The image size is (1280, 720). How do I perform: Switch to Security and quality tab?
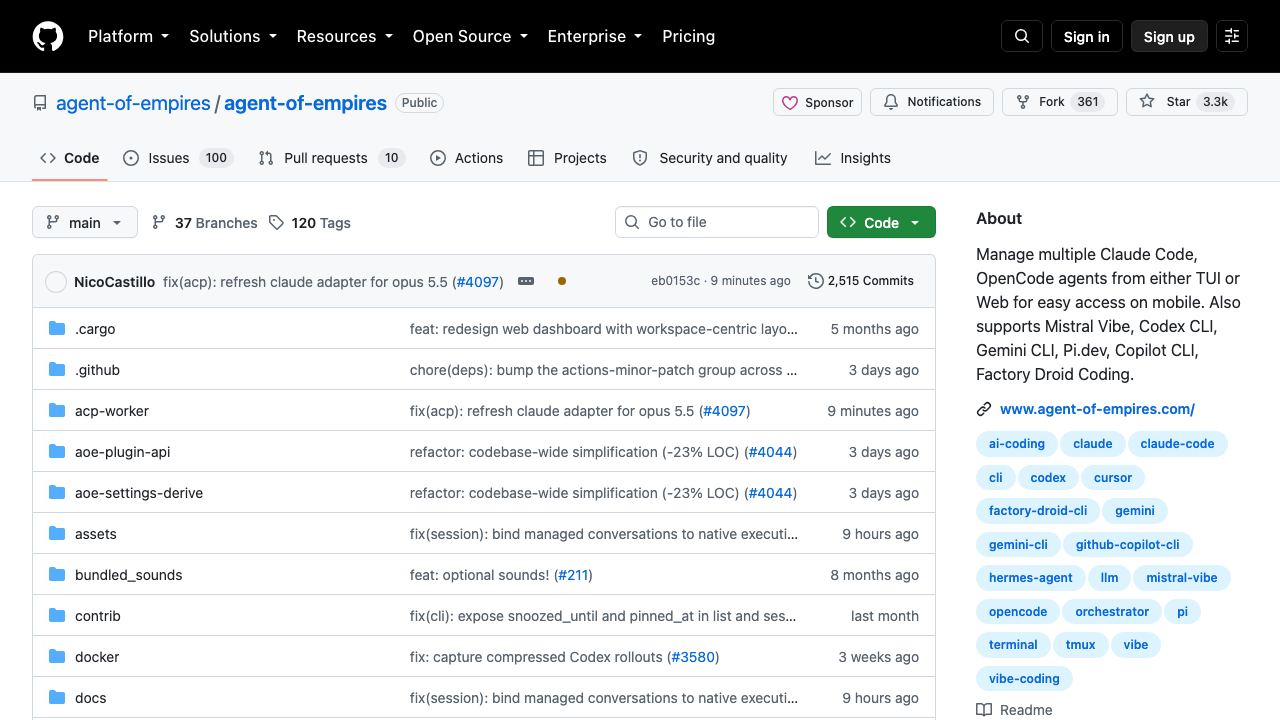point(710,158)
